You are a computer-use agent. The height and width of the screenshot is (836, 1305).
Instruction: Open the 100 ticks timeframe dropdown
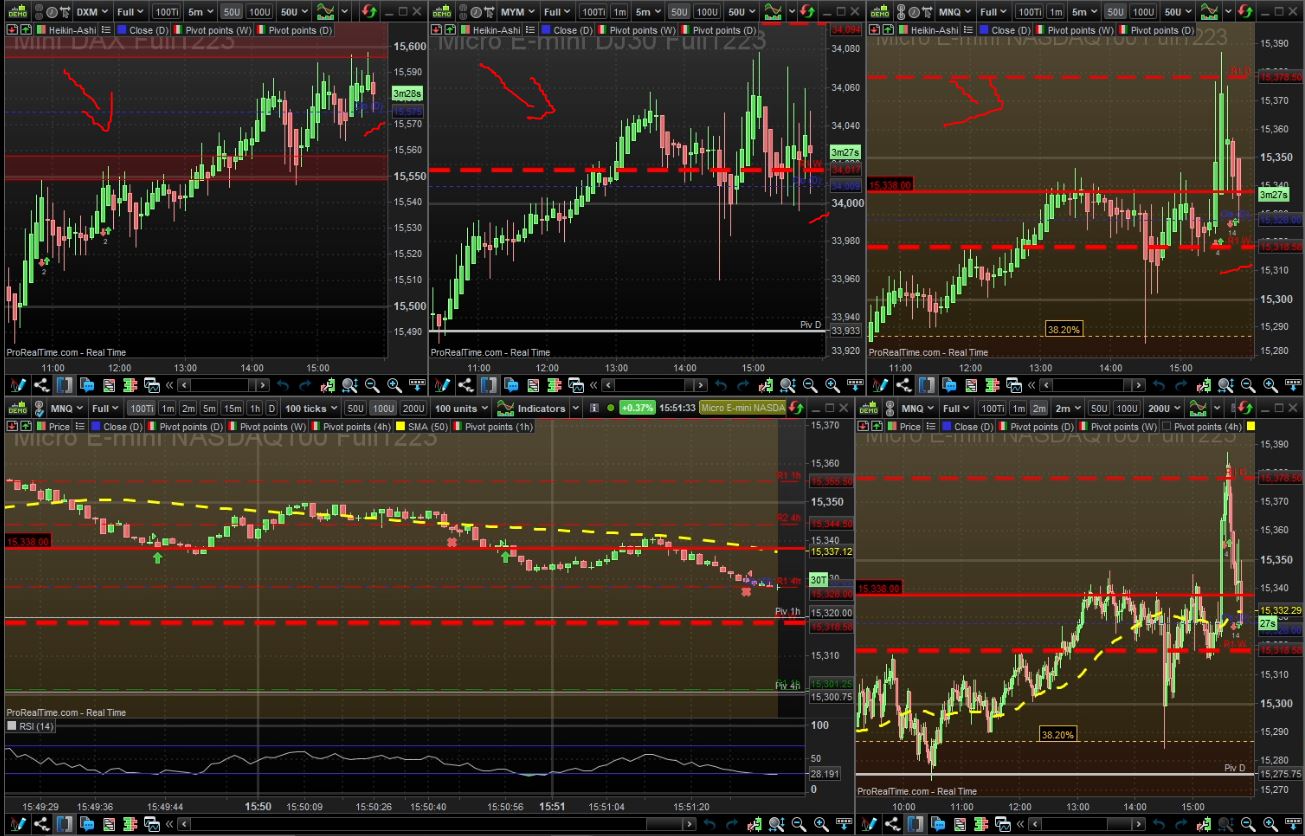(310, 408)
